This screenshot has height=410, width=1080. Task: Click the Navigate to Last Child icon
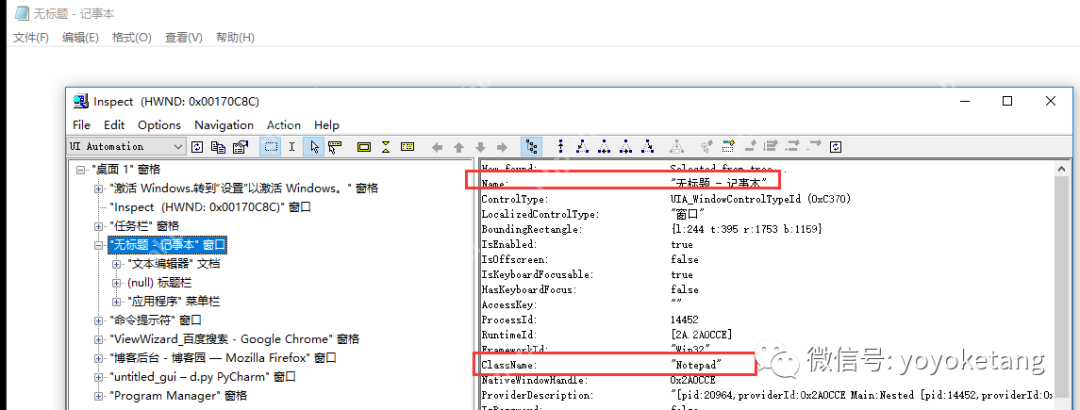[x=647, y=146]
